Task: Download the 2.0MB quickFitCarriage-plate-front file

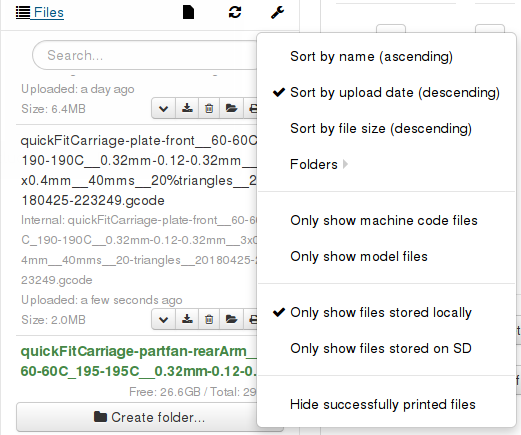Action: tap(187, 320)
